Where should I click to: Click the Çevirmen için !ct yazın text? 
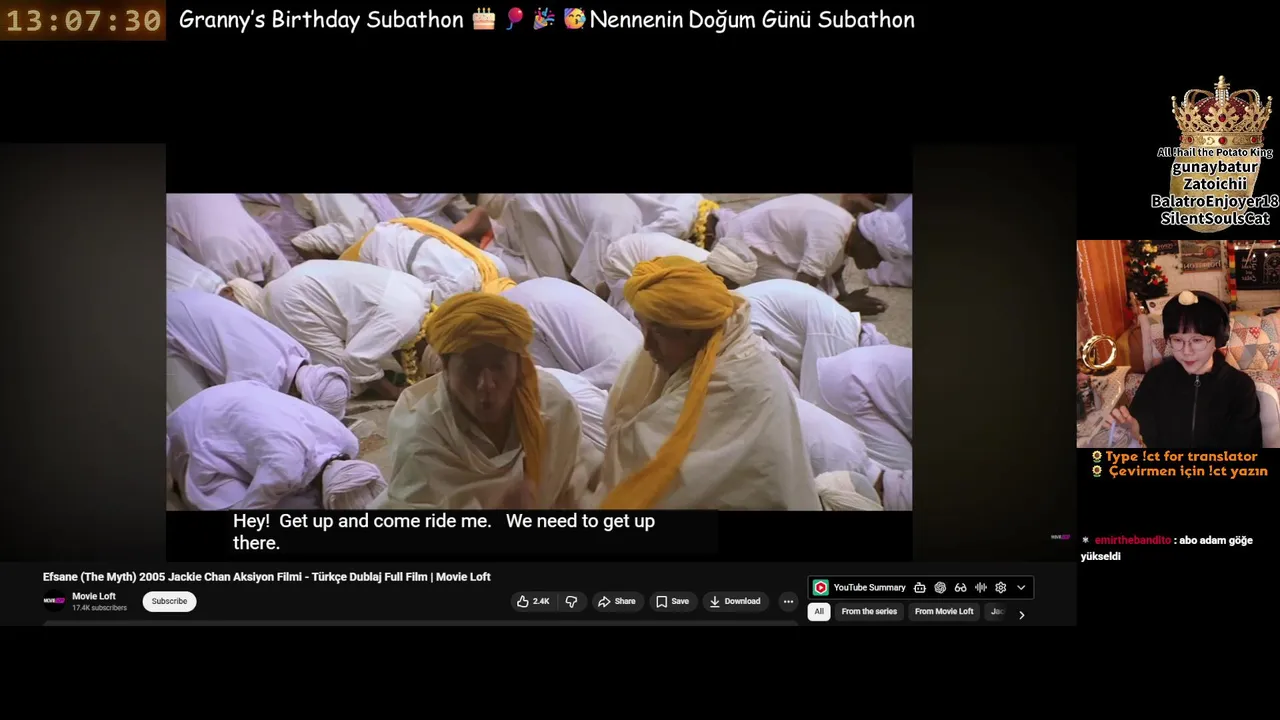[x=1187, y=471]
